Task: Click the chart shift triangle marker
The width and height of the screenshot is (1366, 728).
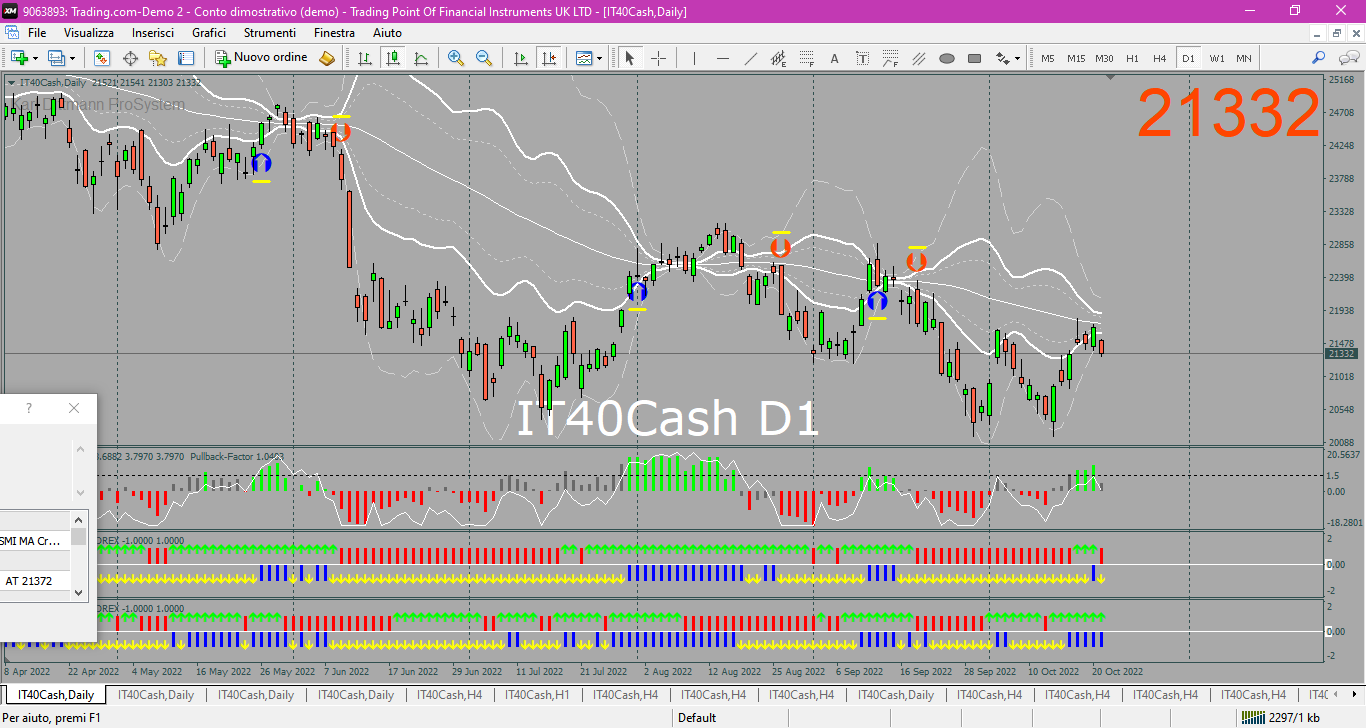Action: (1110, 78)
